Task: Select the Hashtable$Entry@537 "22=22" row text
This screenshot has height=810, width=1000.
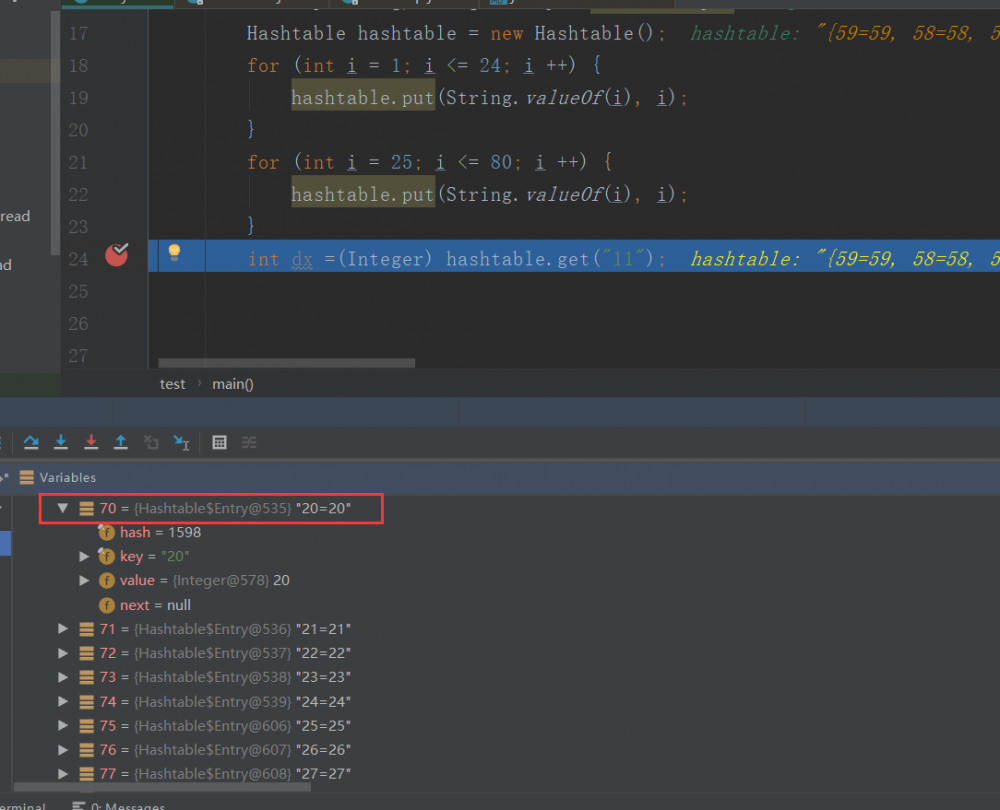Action: (x=225, y=653)
